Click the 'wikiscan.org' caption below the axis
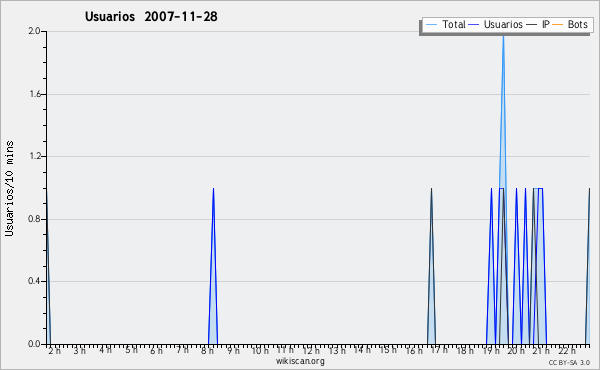Image resolution: width=600 pixels, height=370 pixels. tap(300, 361)
